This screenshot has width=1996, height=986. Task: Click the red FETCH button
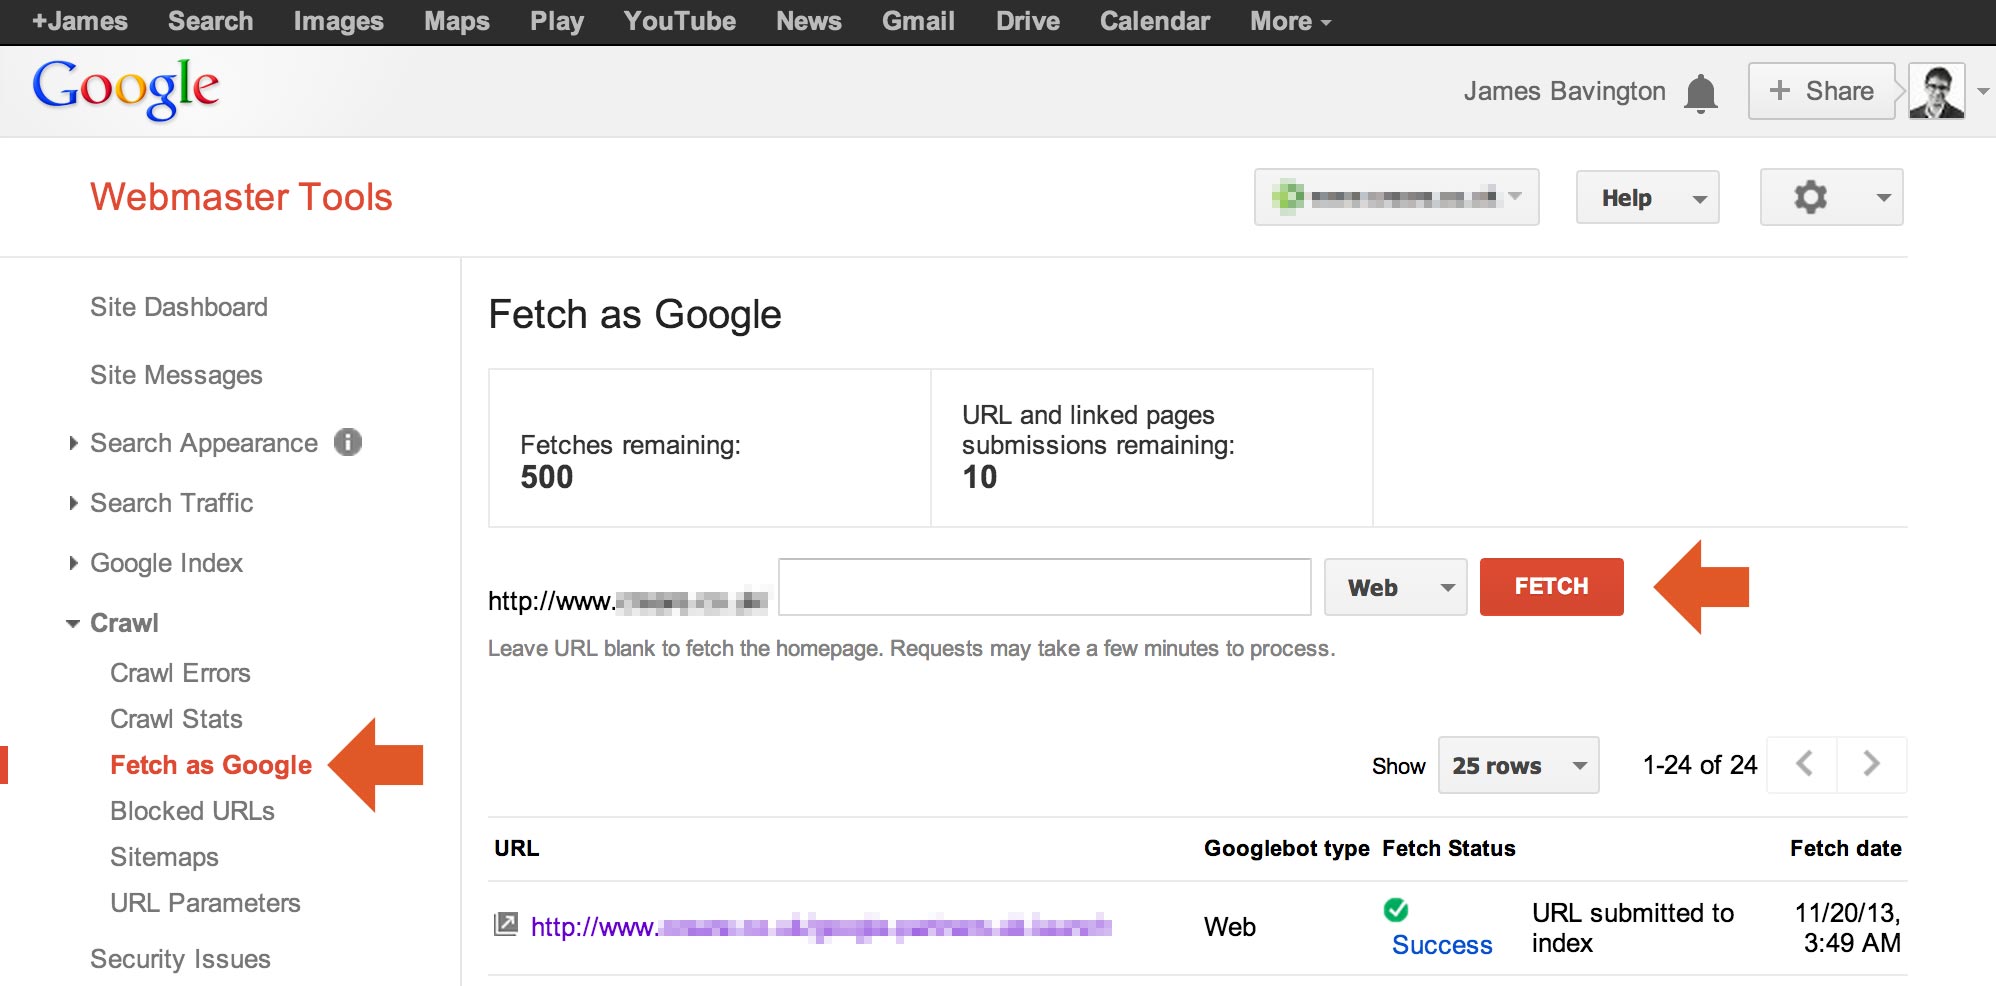tap(1551, 586)
